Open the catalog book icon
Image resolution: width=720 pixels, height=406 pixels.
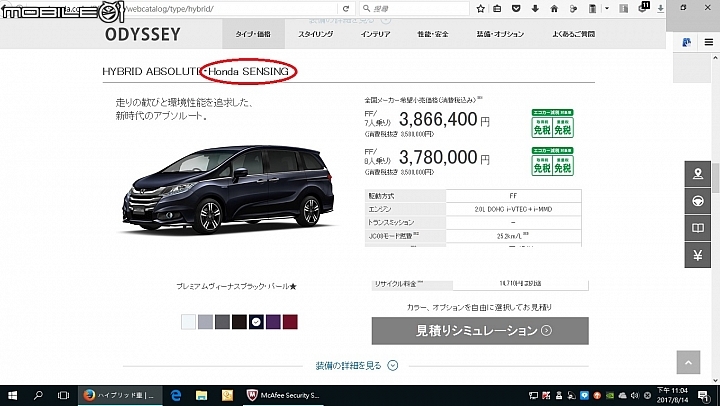[x=698, y=228]
